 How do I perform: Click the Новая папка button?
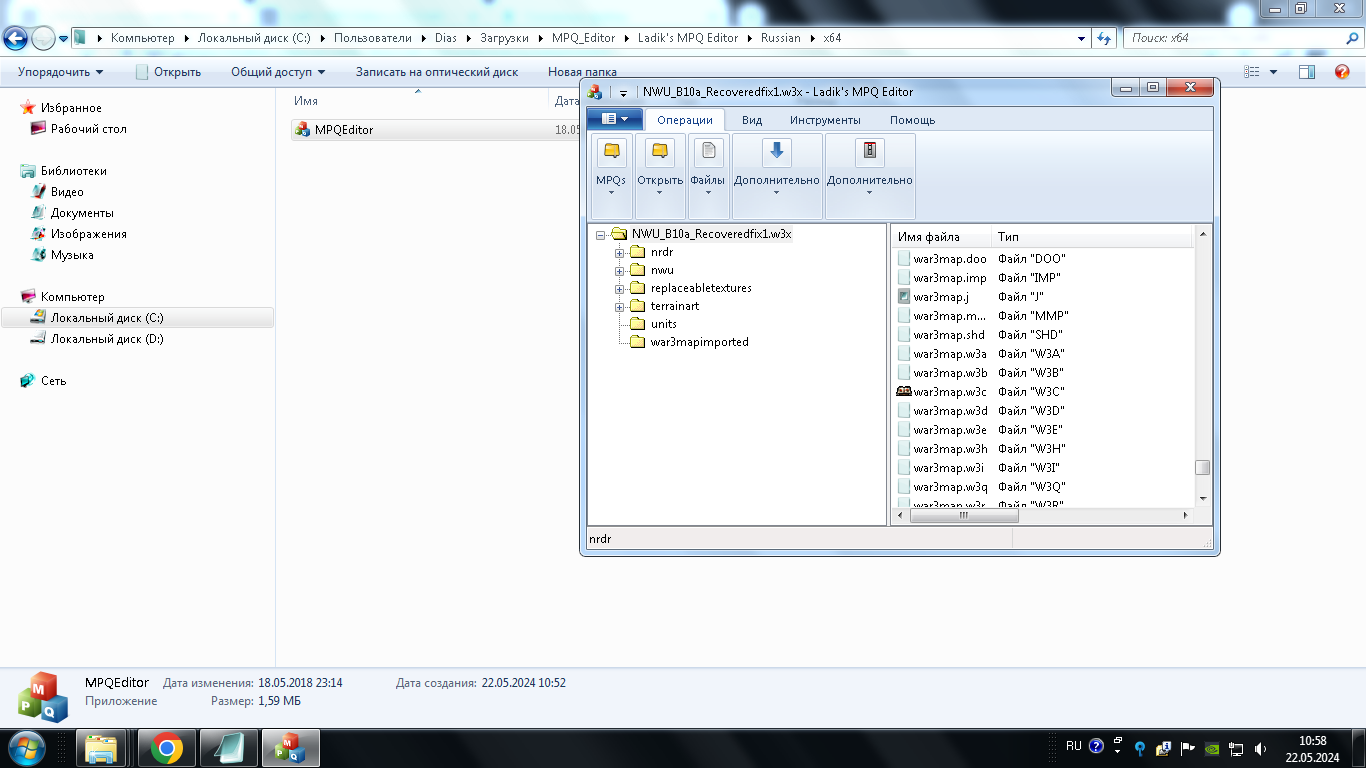(582, 72)
